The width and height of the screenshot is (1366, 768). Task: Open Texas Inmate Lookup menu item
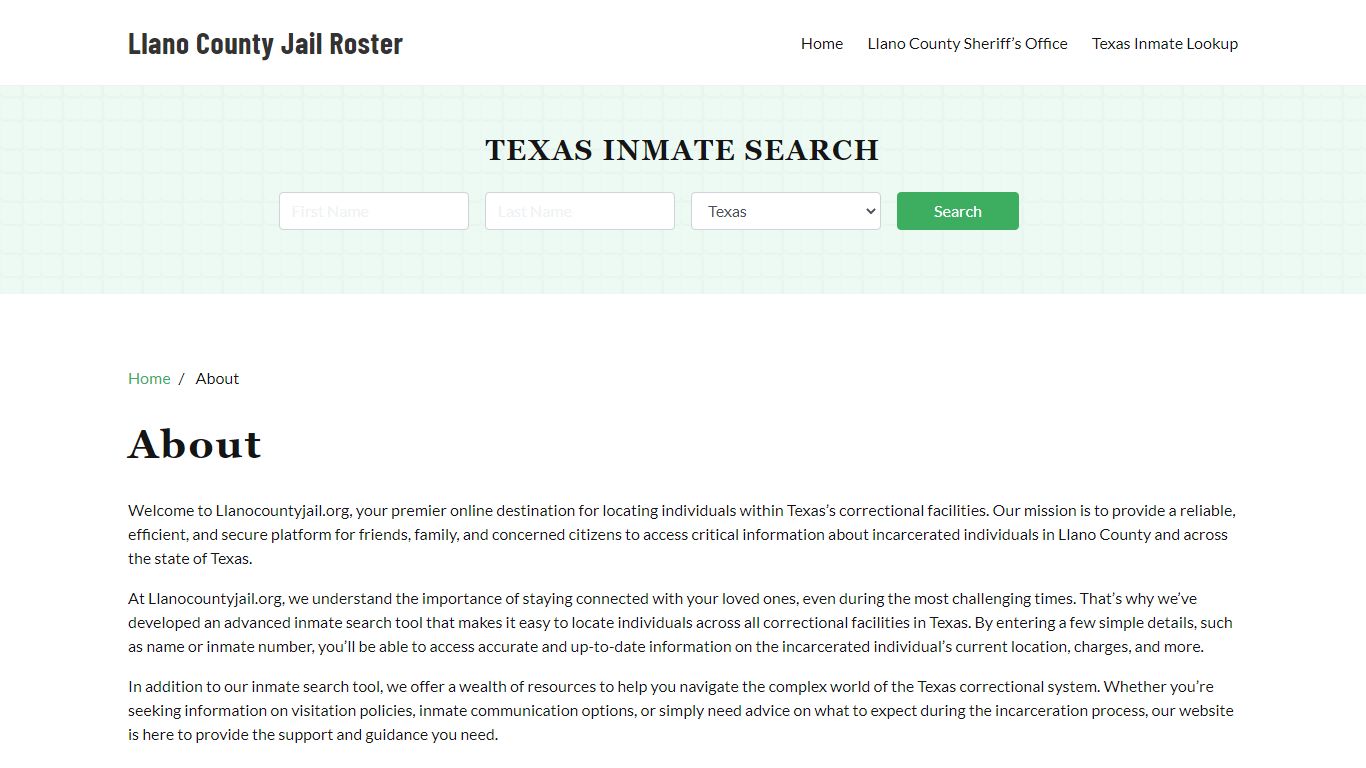[x=1165, y=43]
